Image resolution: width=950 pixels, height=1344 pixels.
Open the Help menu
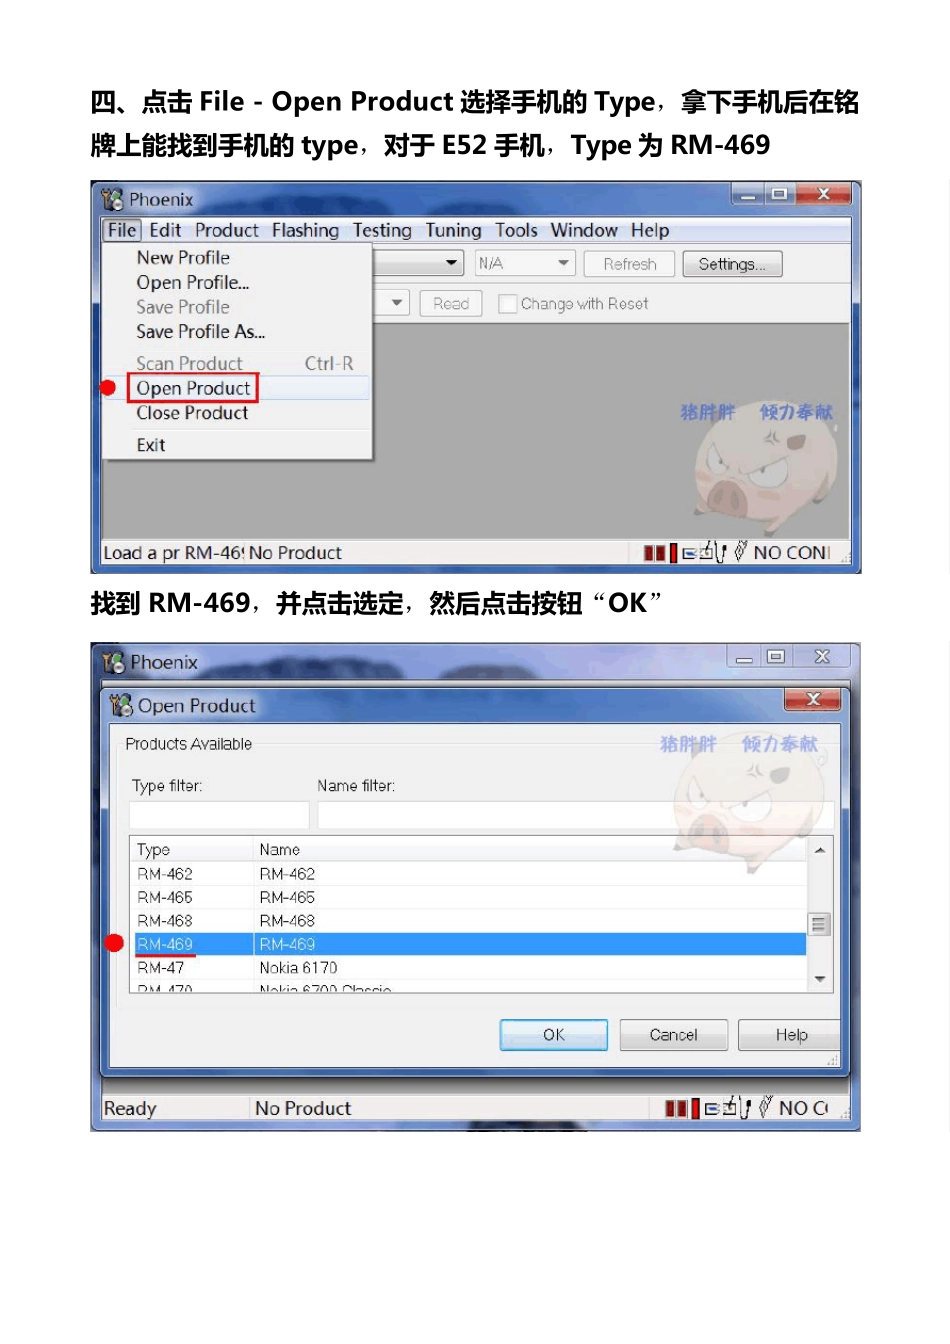(650, 230)
